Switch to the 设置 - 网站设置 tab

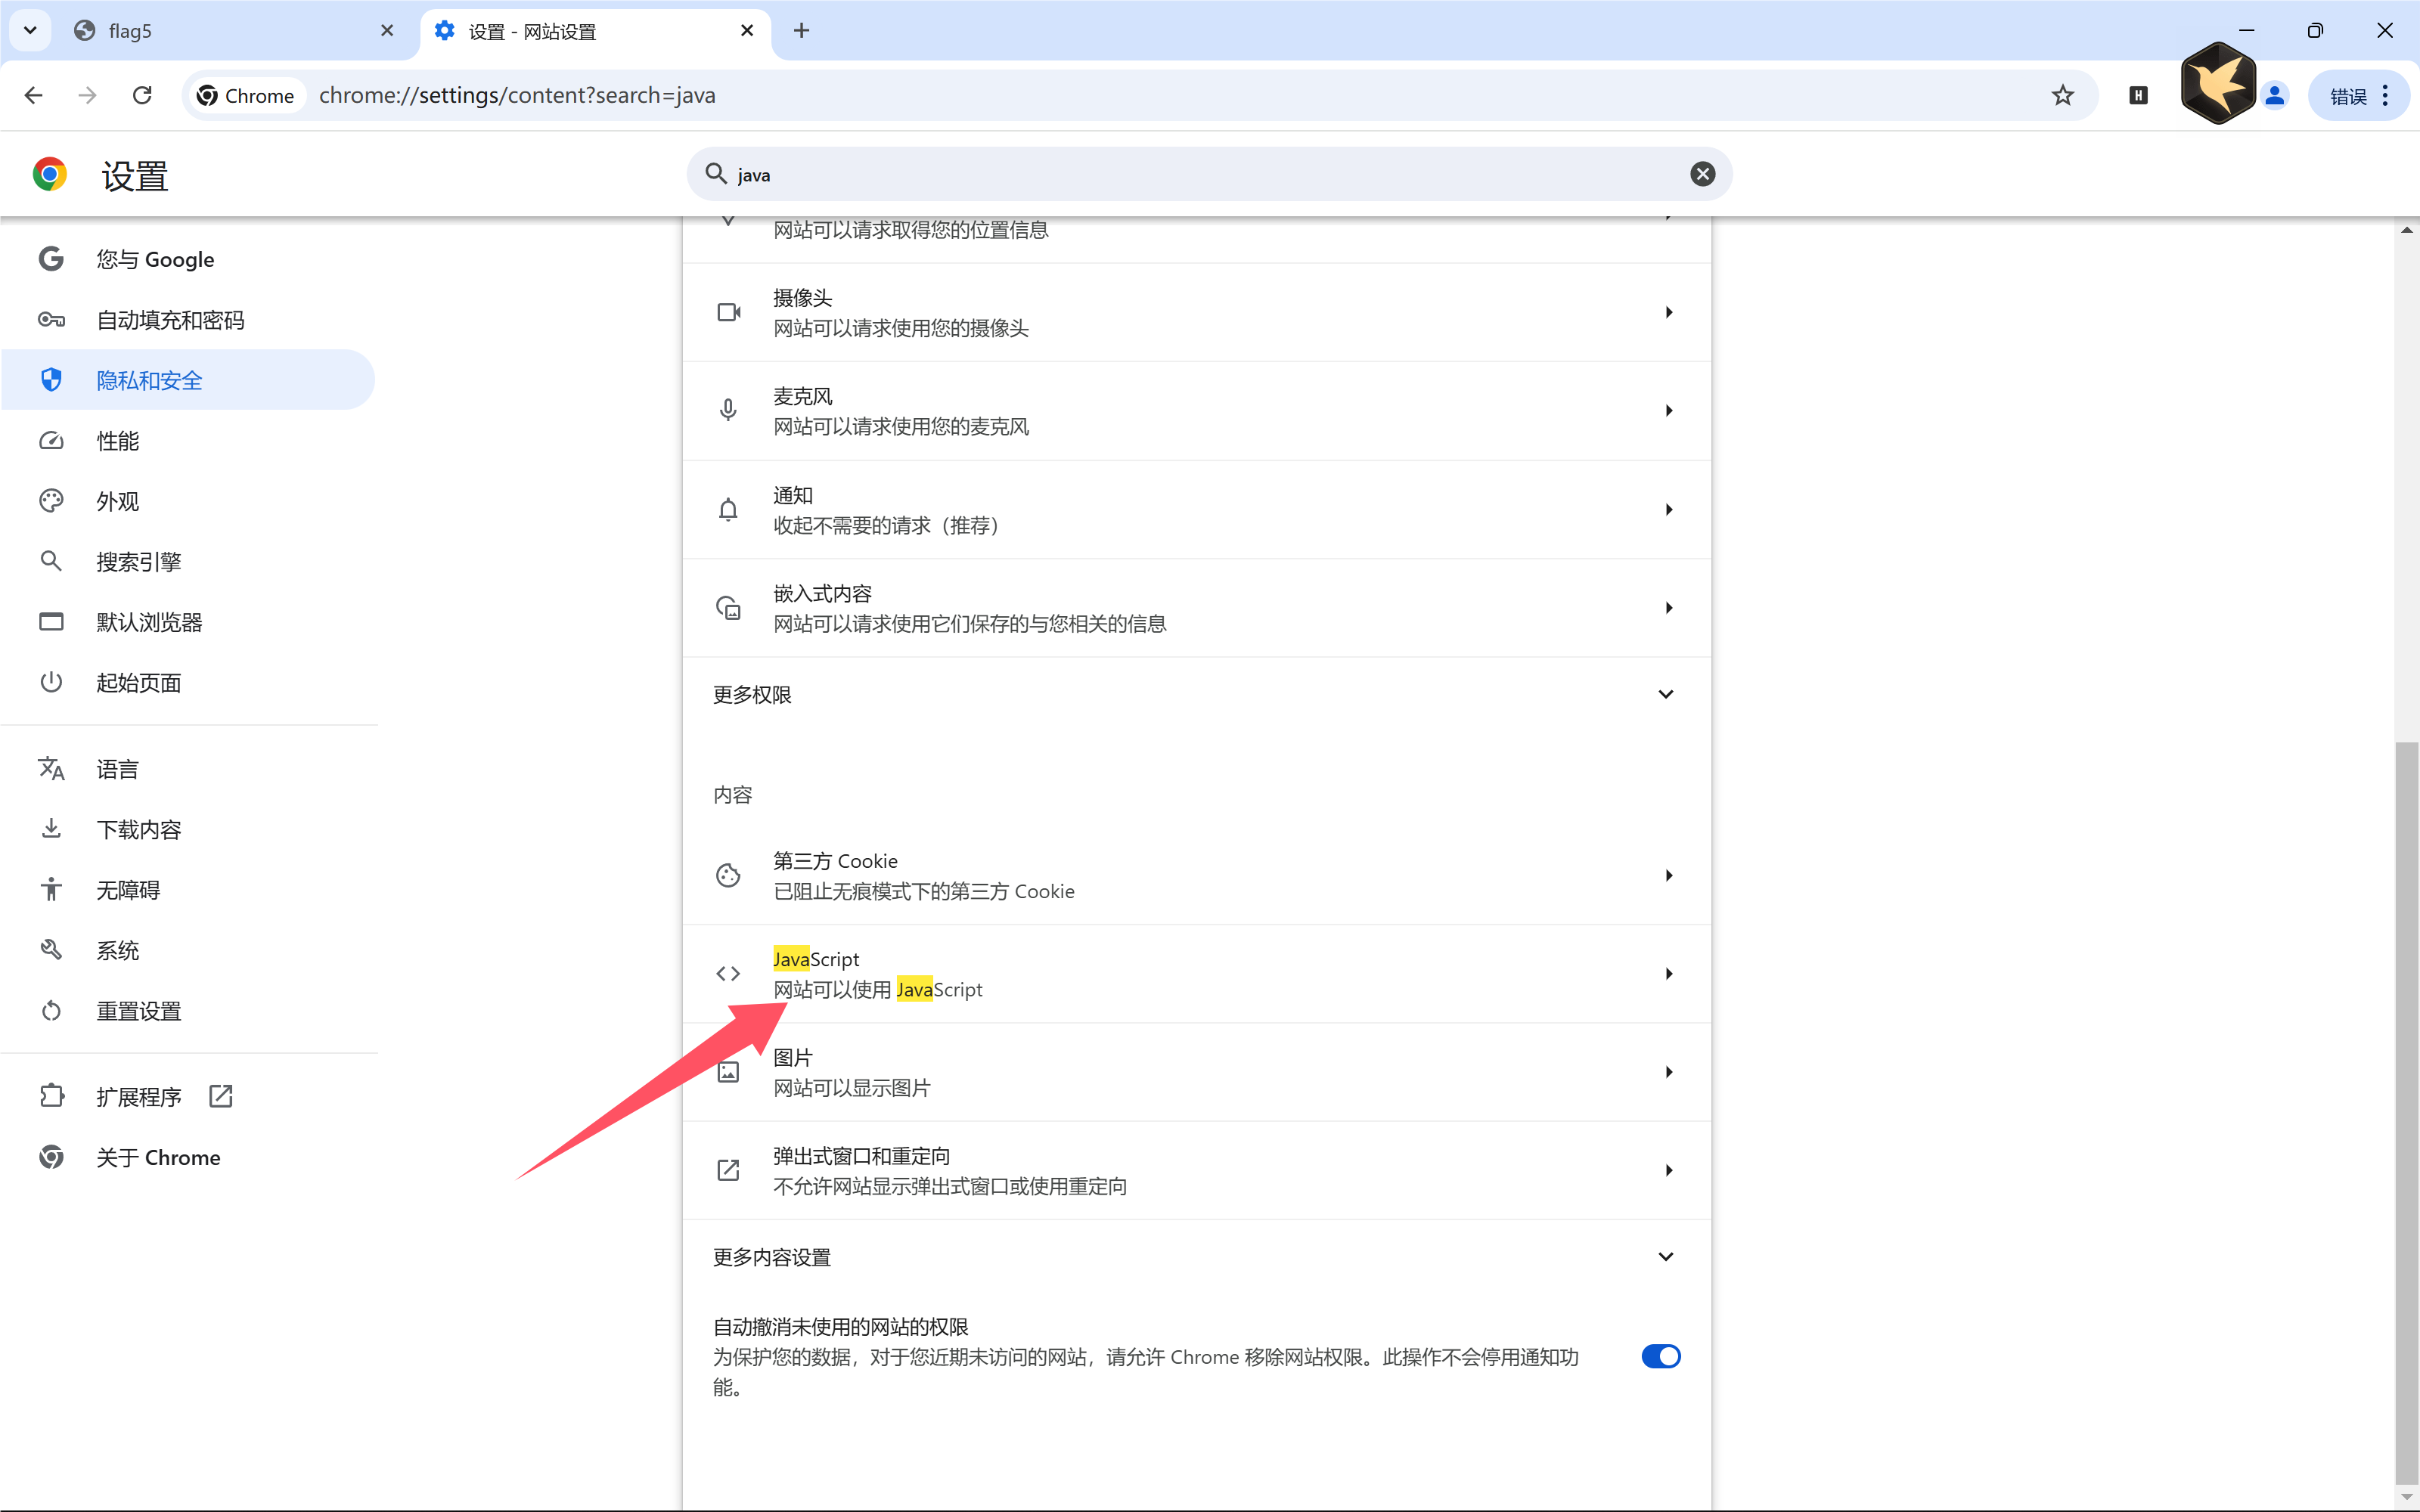[595, 31]
